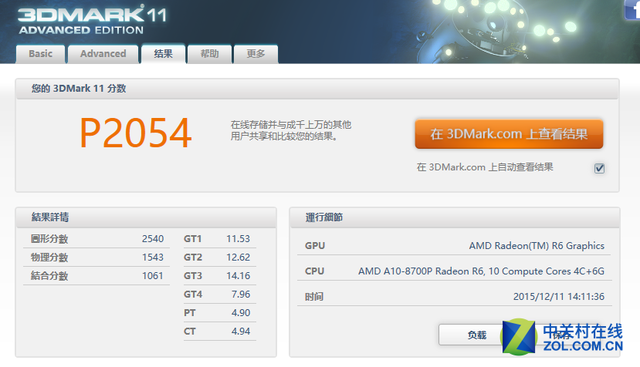This screenshot has height=367, width=640.
Task: Click the 您的 3DMark 11 分数 header
Action: [x=79, y=89]
